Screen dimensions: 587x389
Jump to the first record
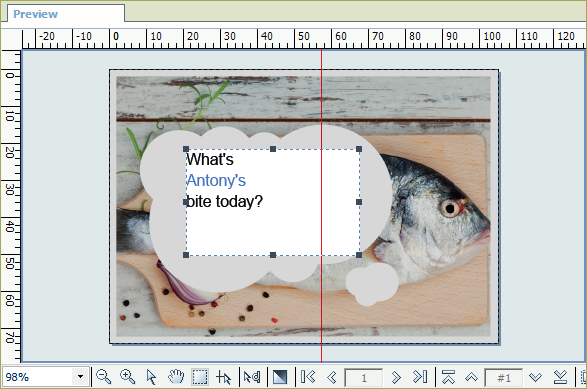[448, 377]
